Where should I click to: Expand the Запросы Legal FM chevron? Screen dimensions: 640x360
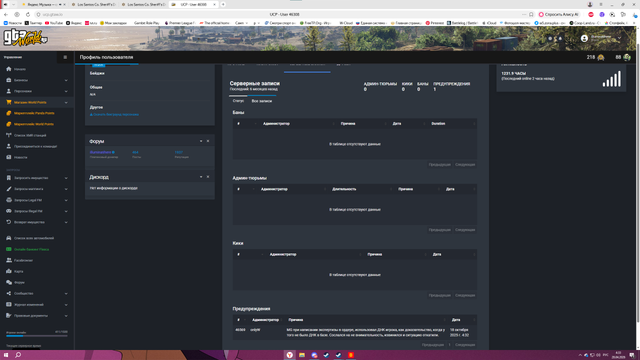[x=66, y=200]
